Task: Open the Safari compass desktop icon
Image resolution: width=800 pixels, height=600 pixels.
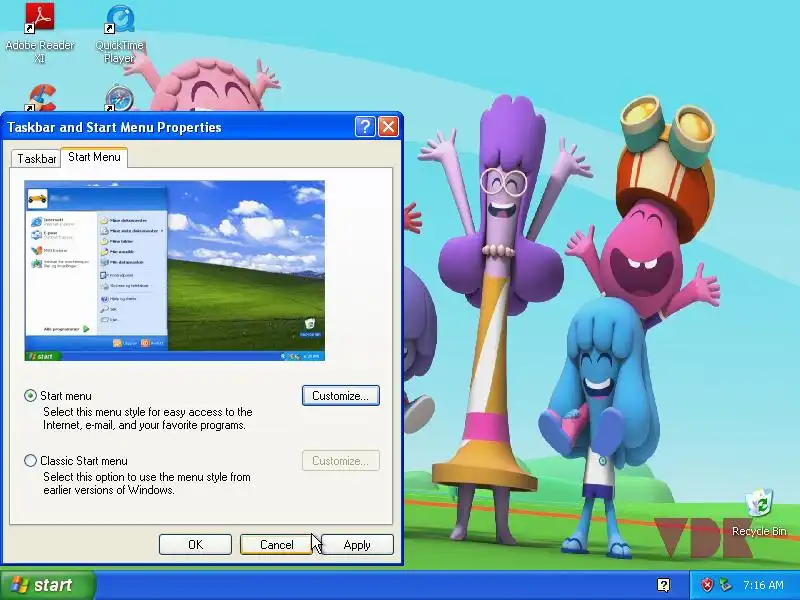Action: [119, 98]
